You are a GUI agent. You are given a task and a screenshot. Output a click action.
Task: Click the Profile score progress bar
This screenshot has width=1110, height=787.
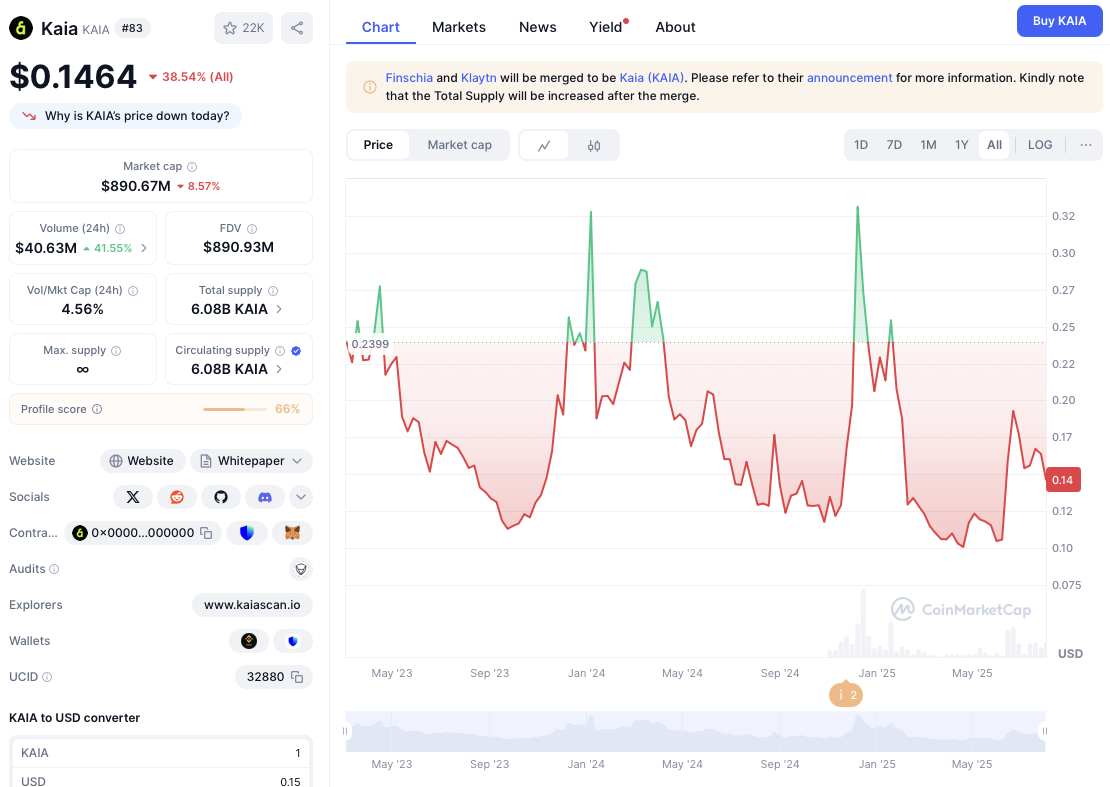pyautogui.click(x=234, y=409)
